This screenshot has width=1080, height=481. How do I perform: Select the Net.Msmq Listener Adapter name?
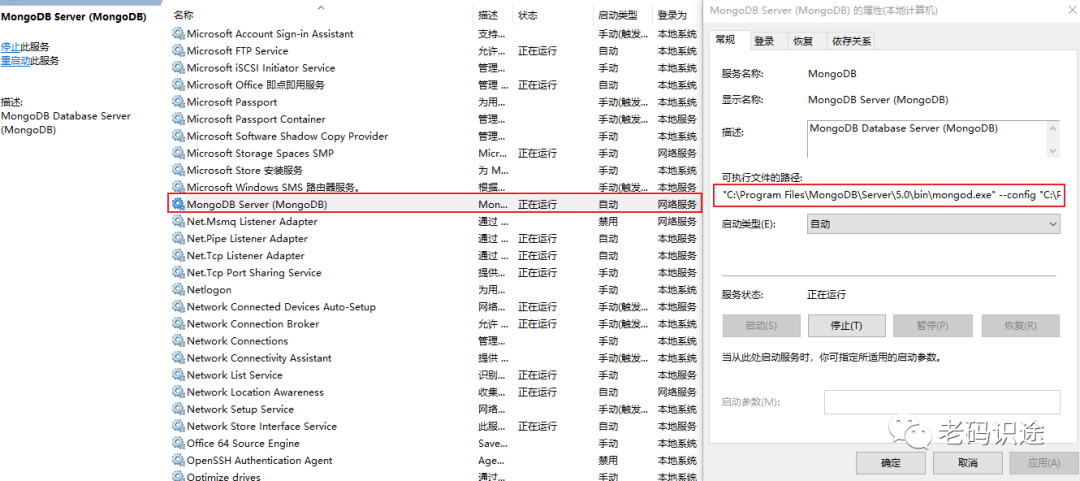pos(252,222)
